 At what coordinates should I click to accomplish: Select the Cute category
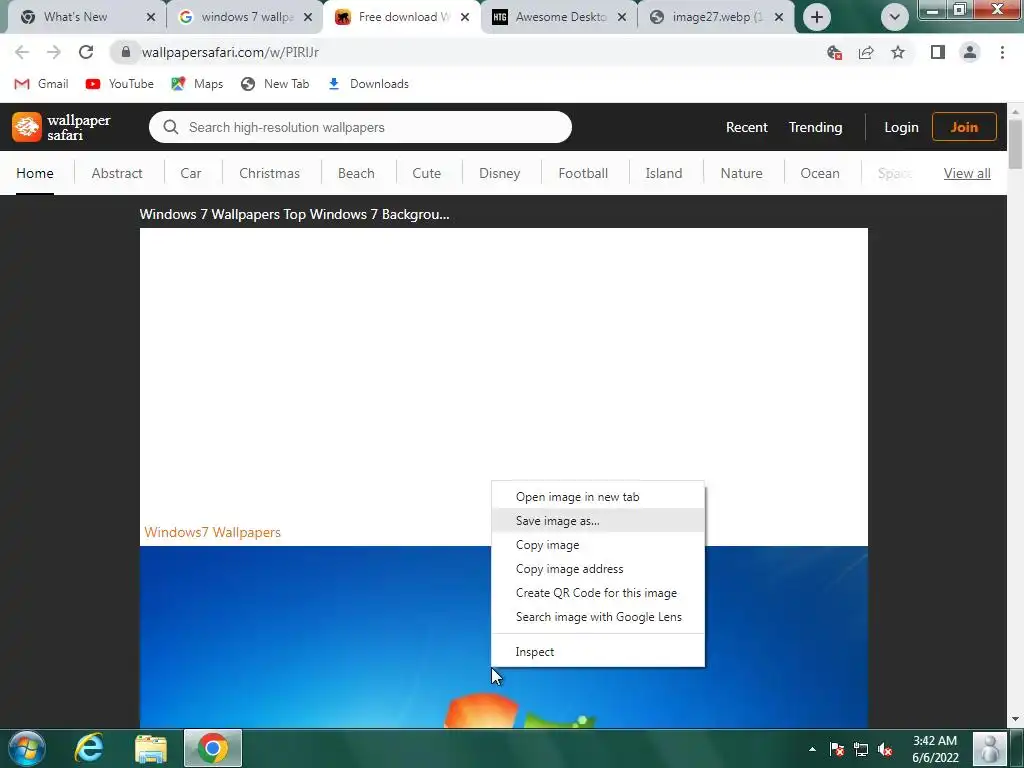pos(426,173)
